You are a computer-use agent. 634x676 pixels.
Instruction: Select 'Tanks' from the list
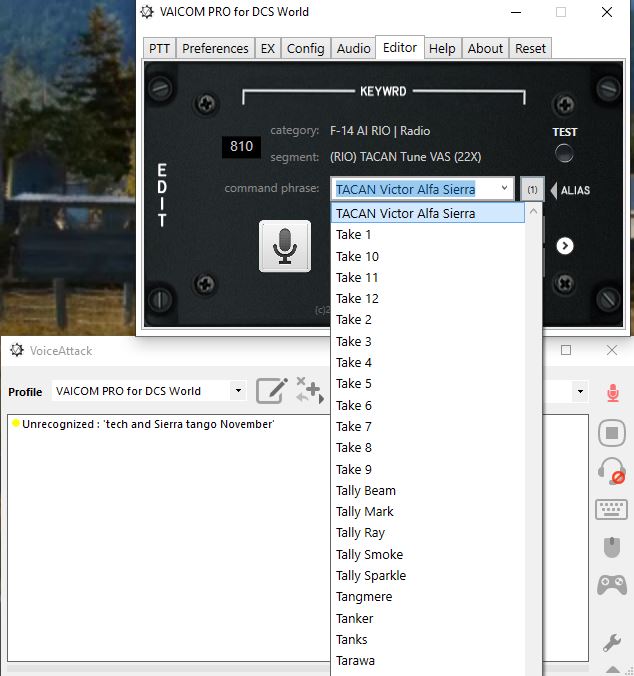point(428,639)
